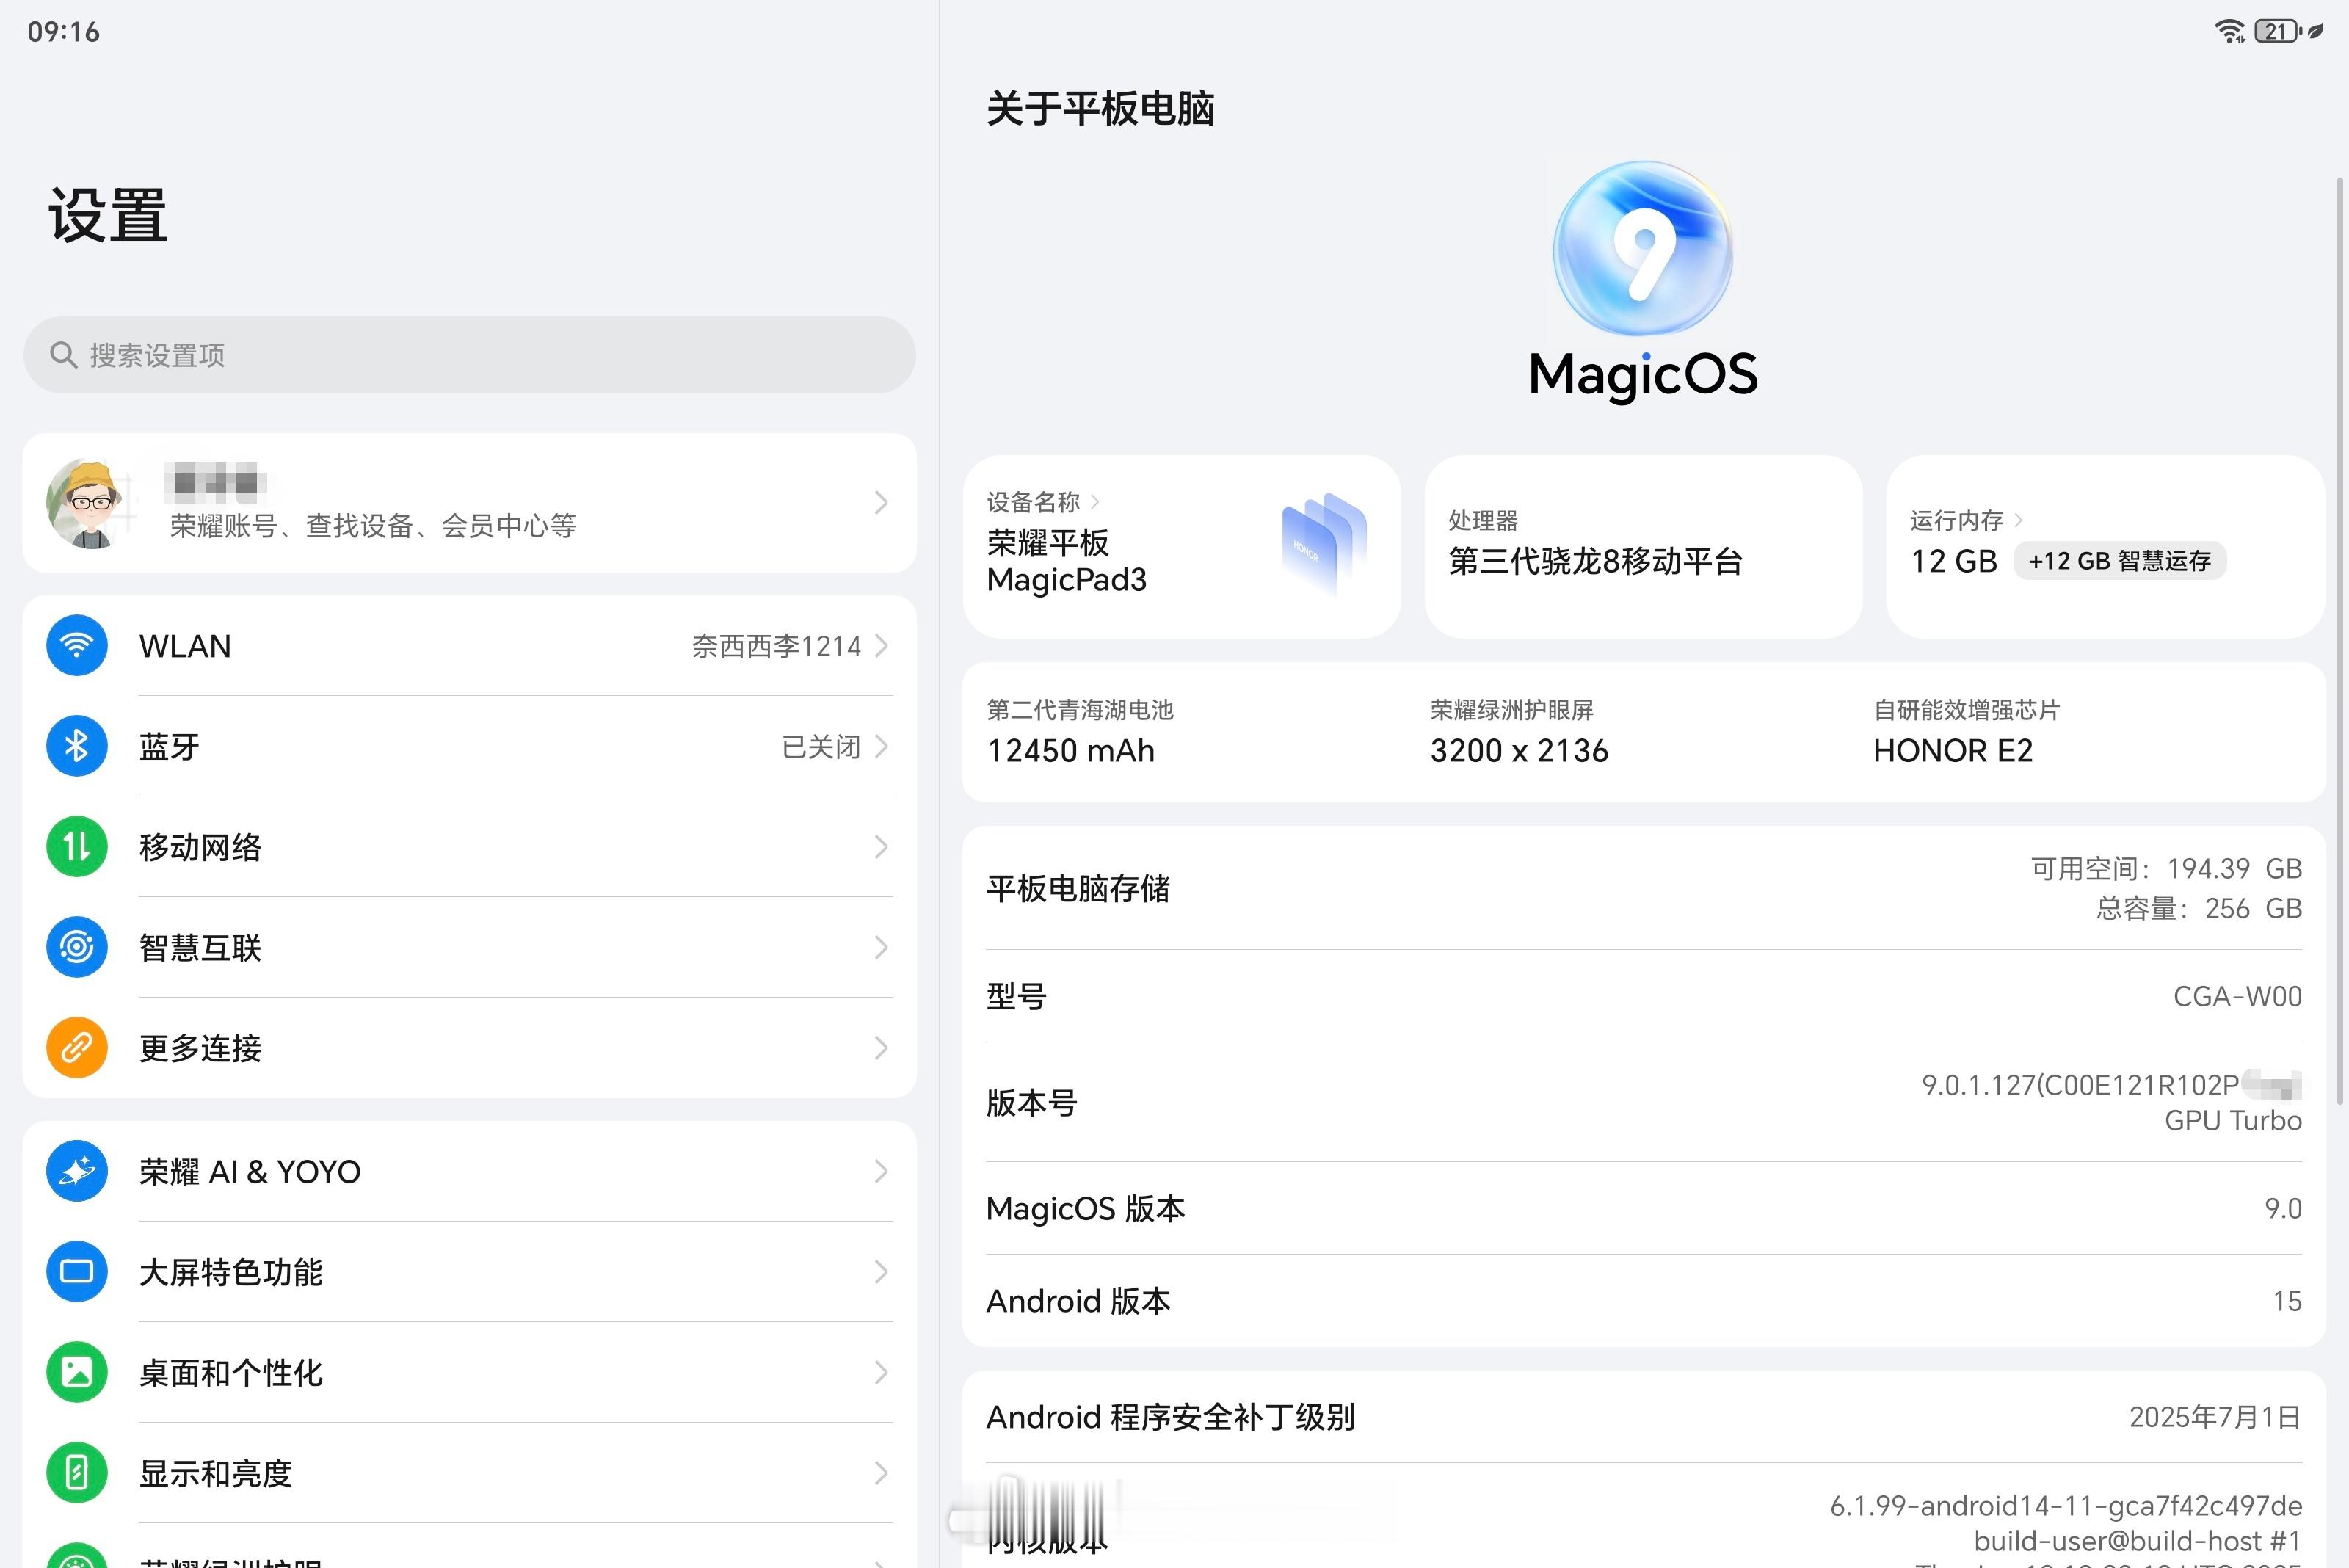Tap the 大屏特色功能 screen icon

[x=77, y=1272]
